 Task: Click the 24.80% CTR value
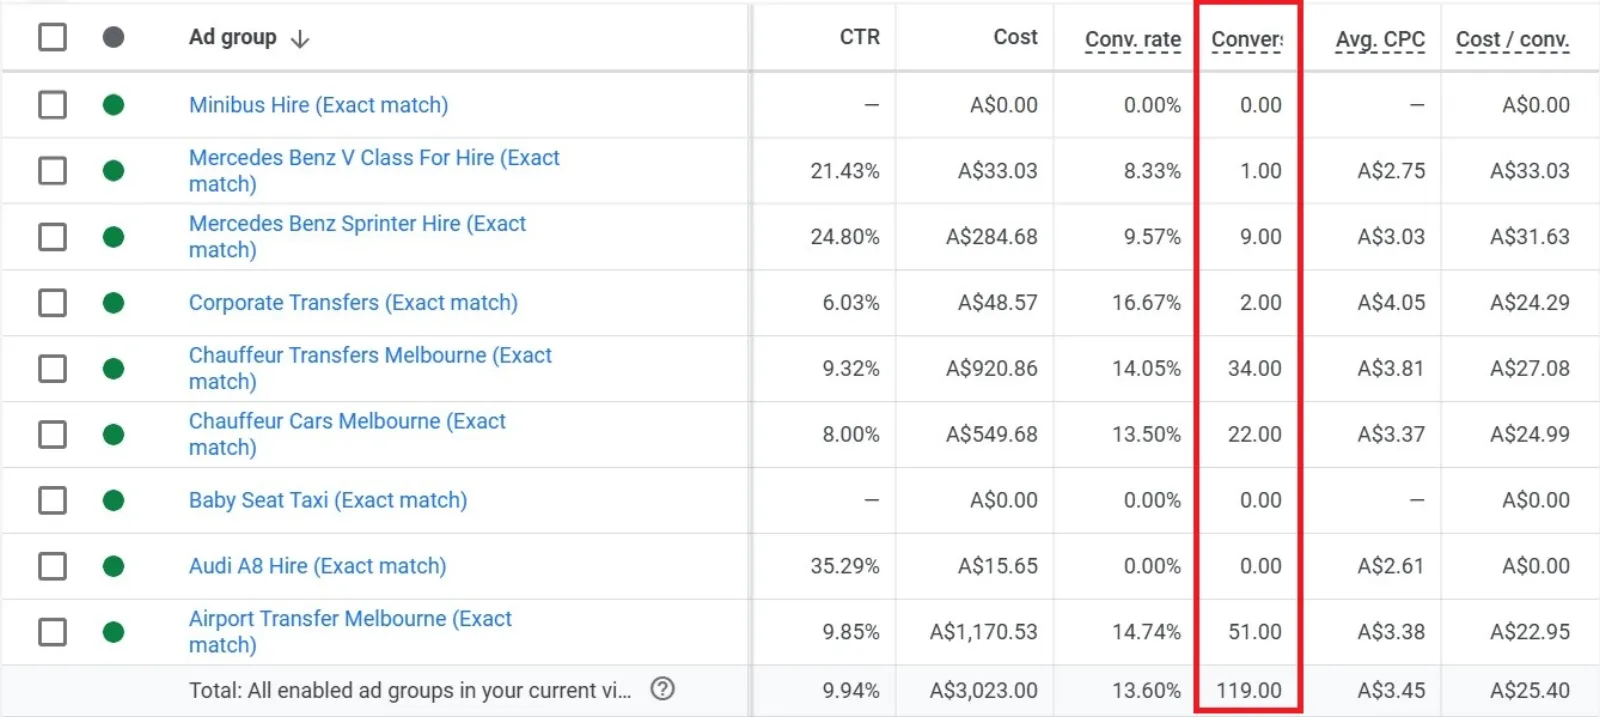tap(845, 237)
